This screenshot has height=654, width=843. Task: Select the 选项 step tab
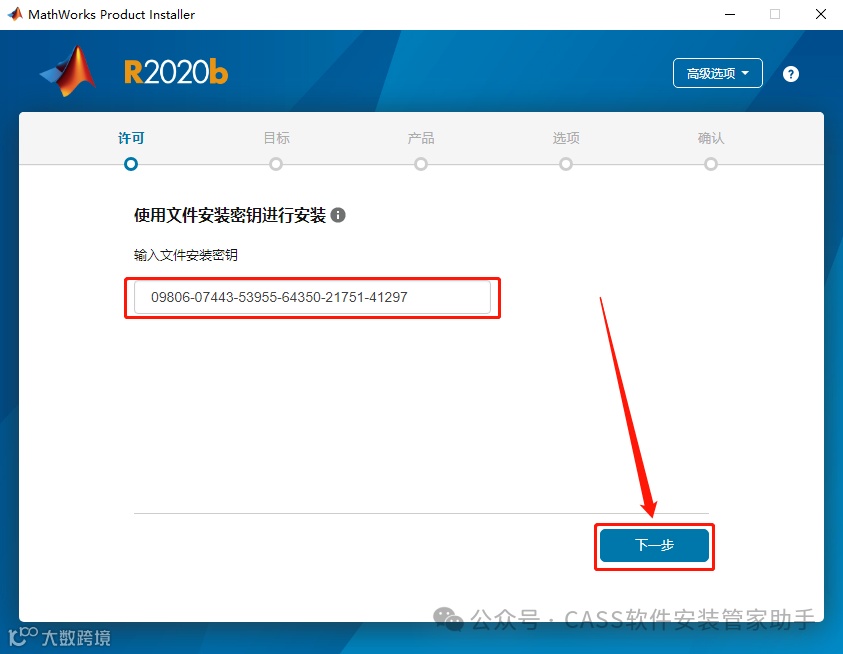566,138
